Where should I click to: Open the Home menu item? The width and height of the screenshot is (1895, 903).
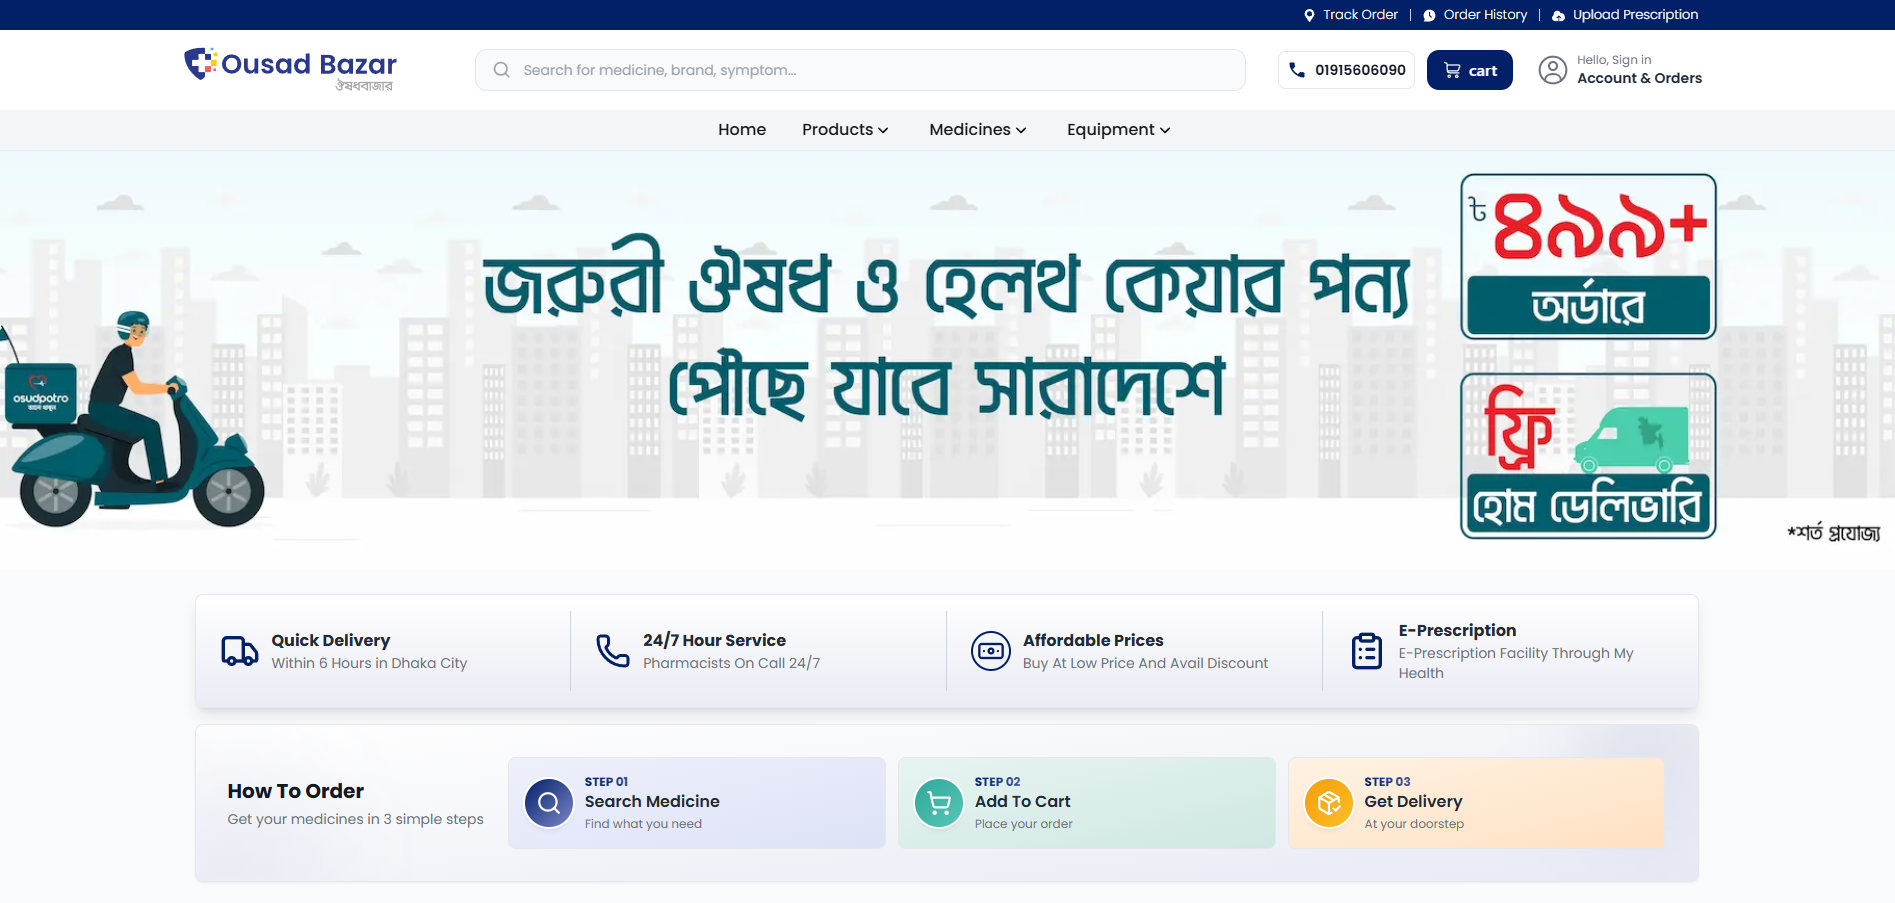(742, 130)
